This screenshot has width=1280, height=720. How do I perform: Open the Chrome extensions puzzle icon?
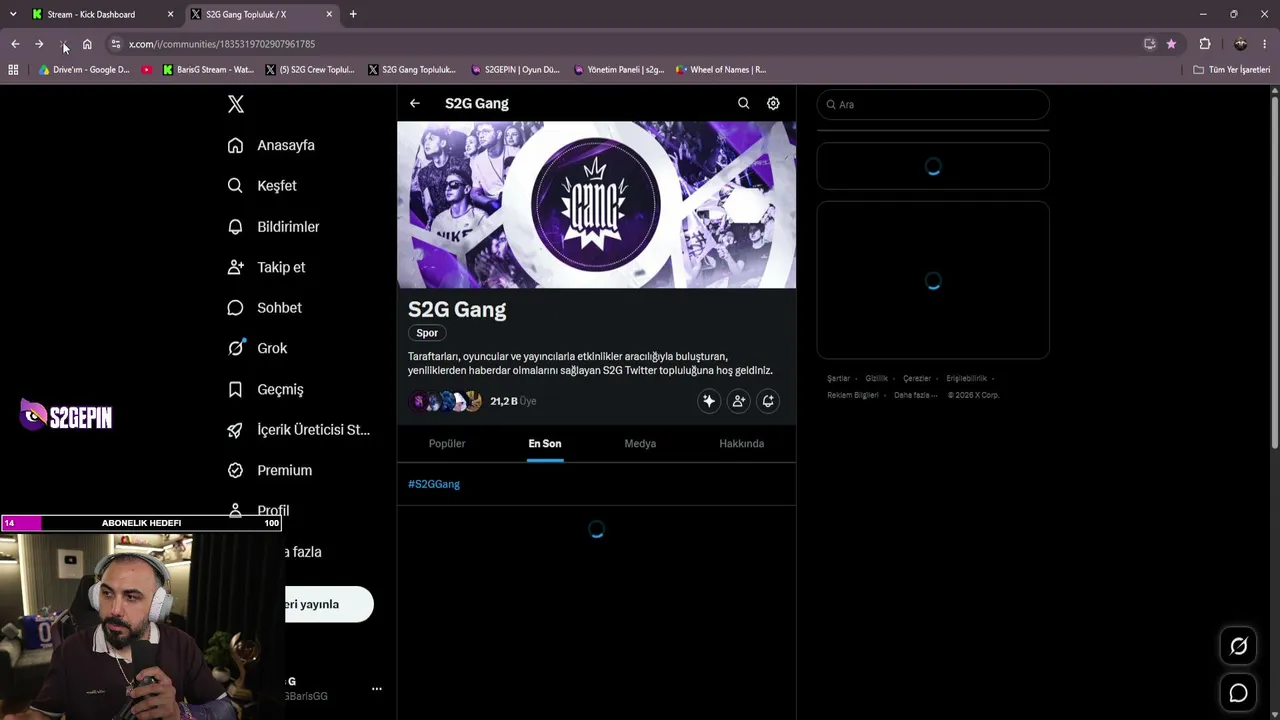click(x=1205, y=44)
